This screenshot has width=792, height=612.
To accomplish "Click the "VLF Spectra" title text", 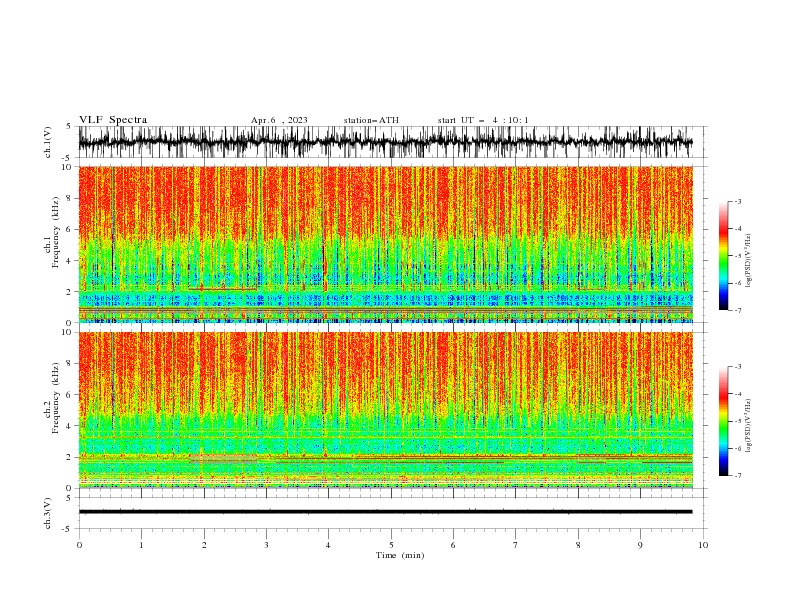I will [x=113, y=120].
